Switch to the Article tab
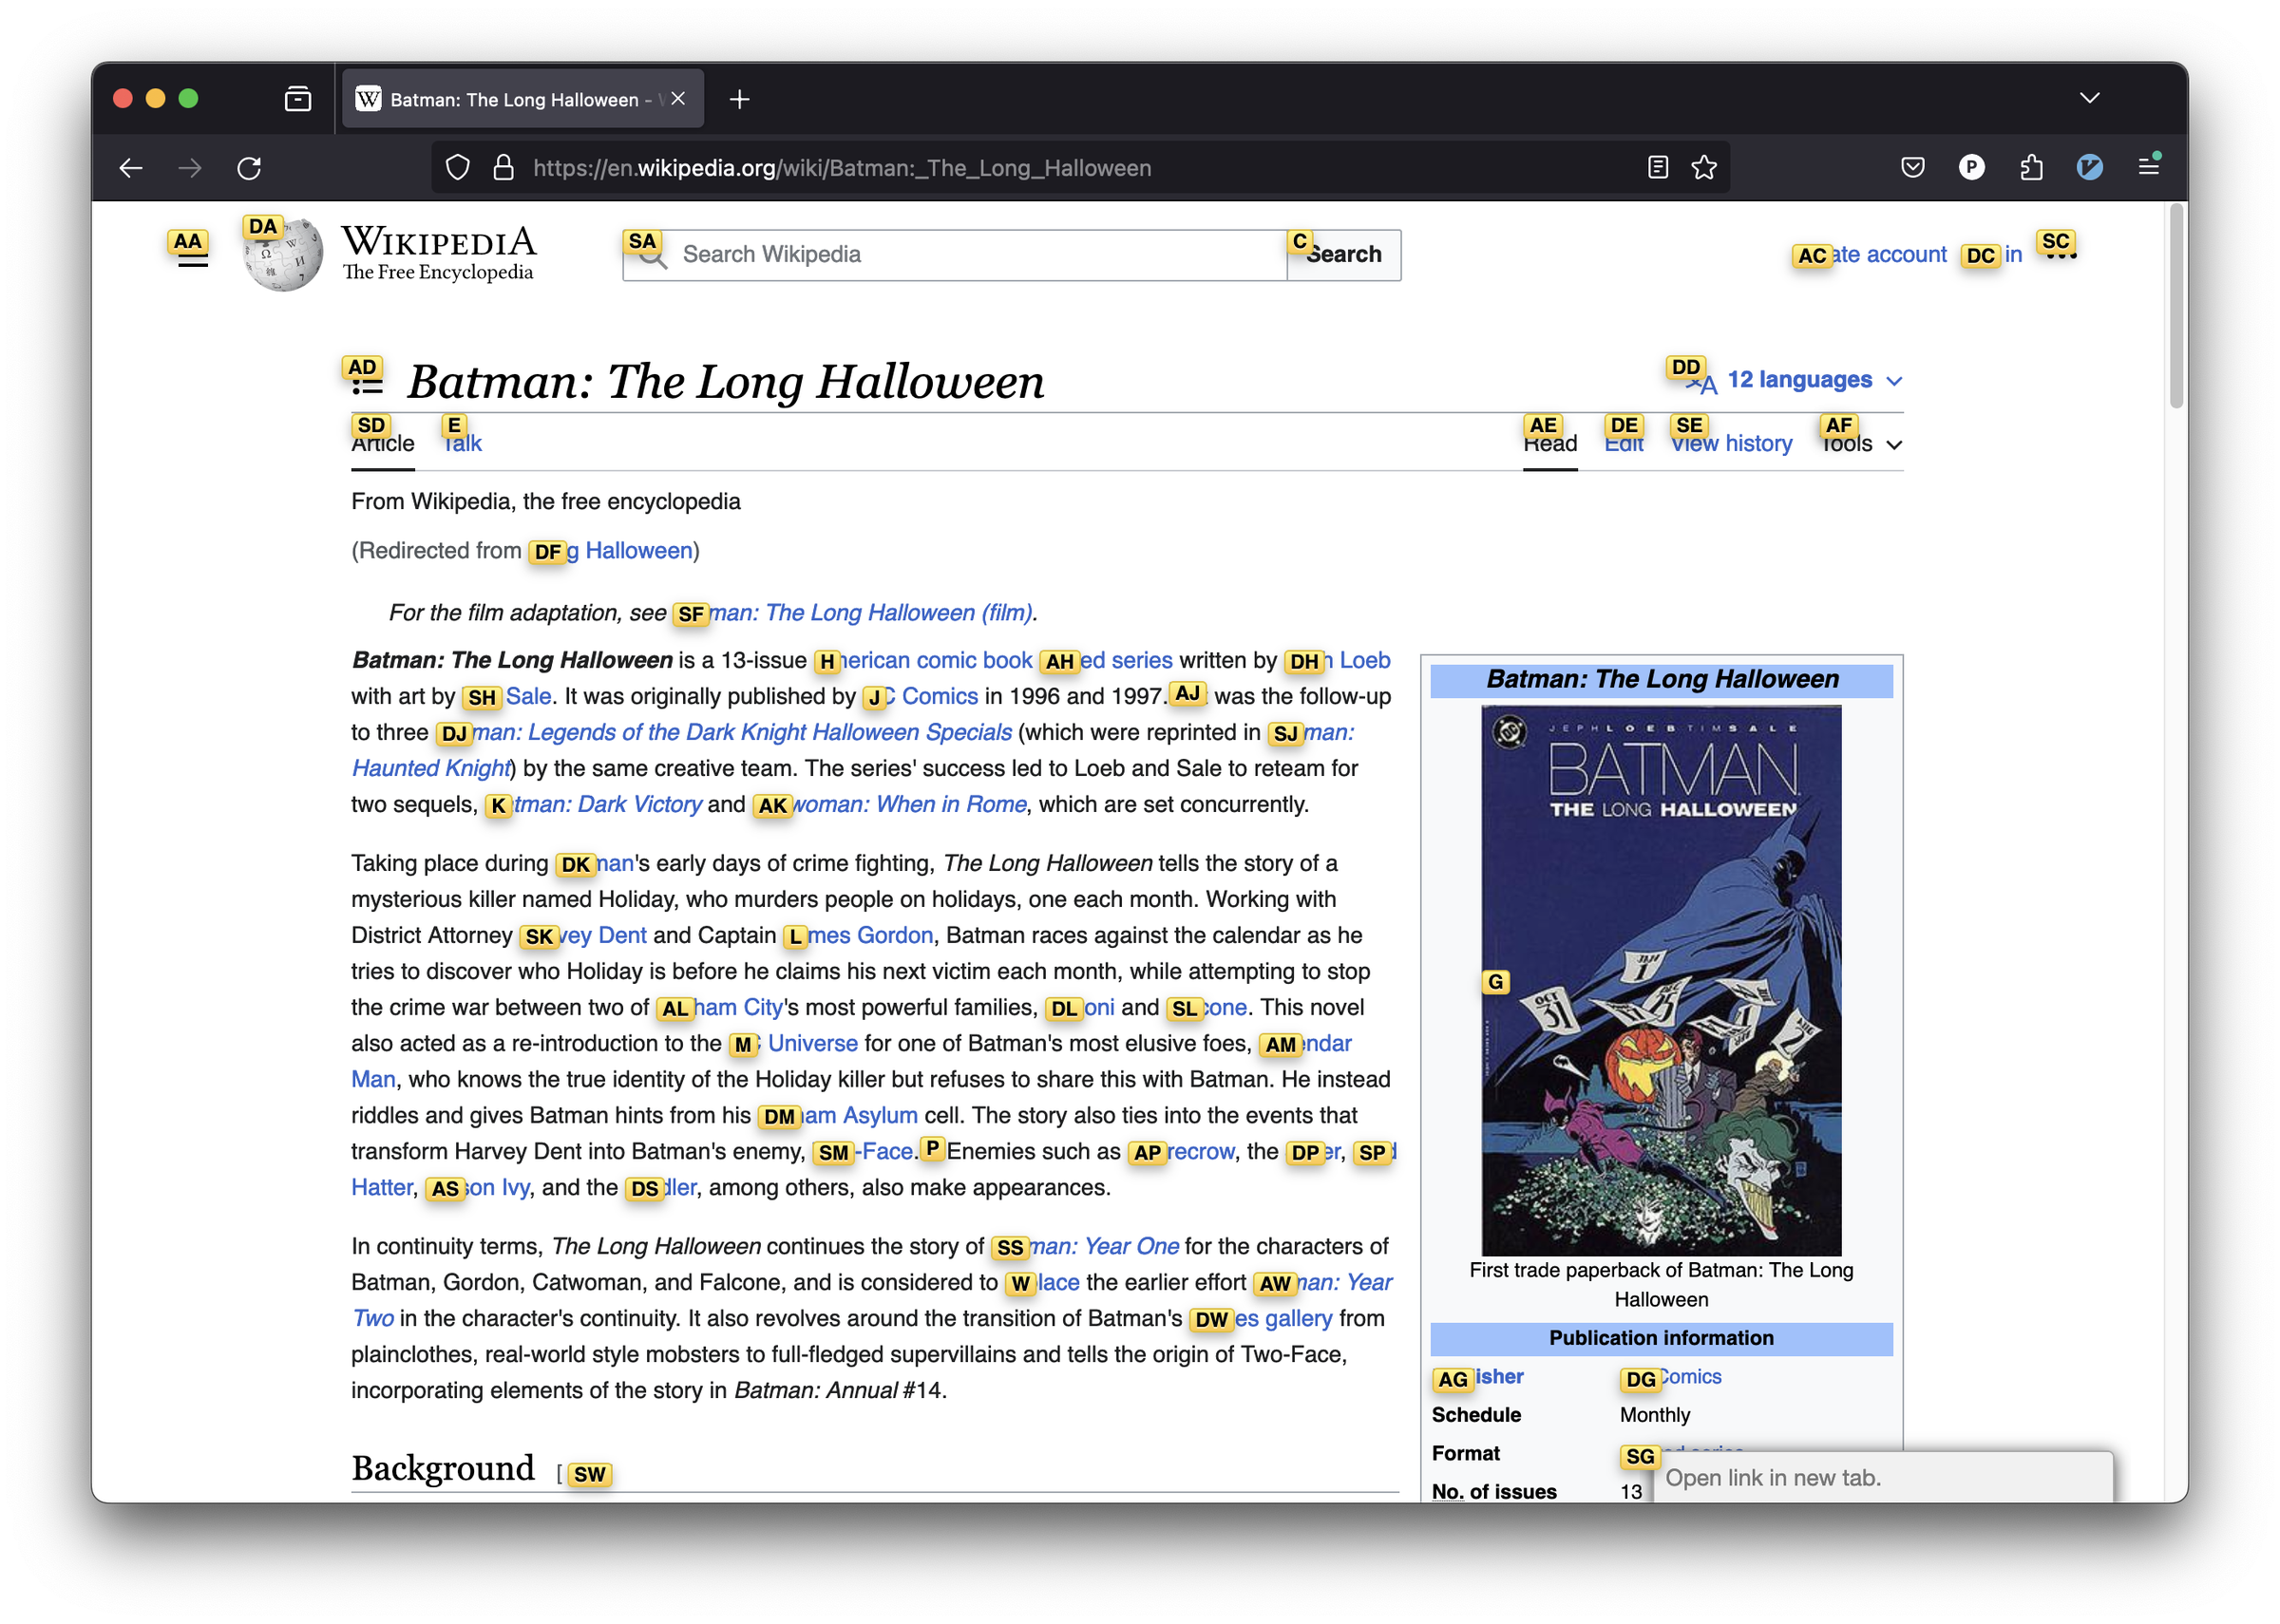The image size is (2280, 1624). click(383, 444)
